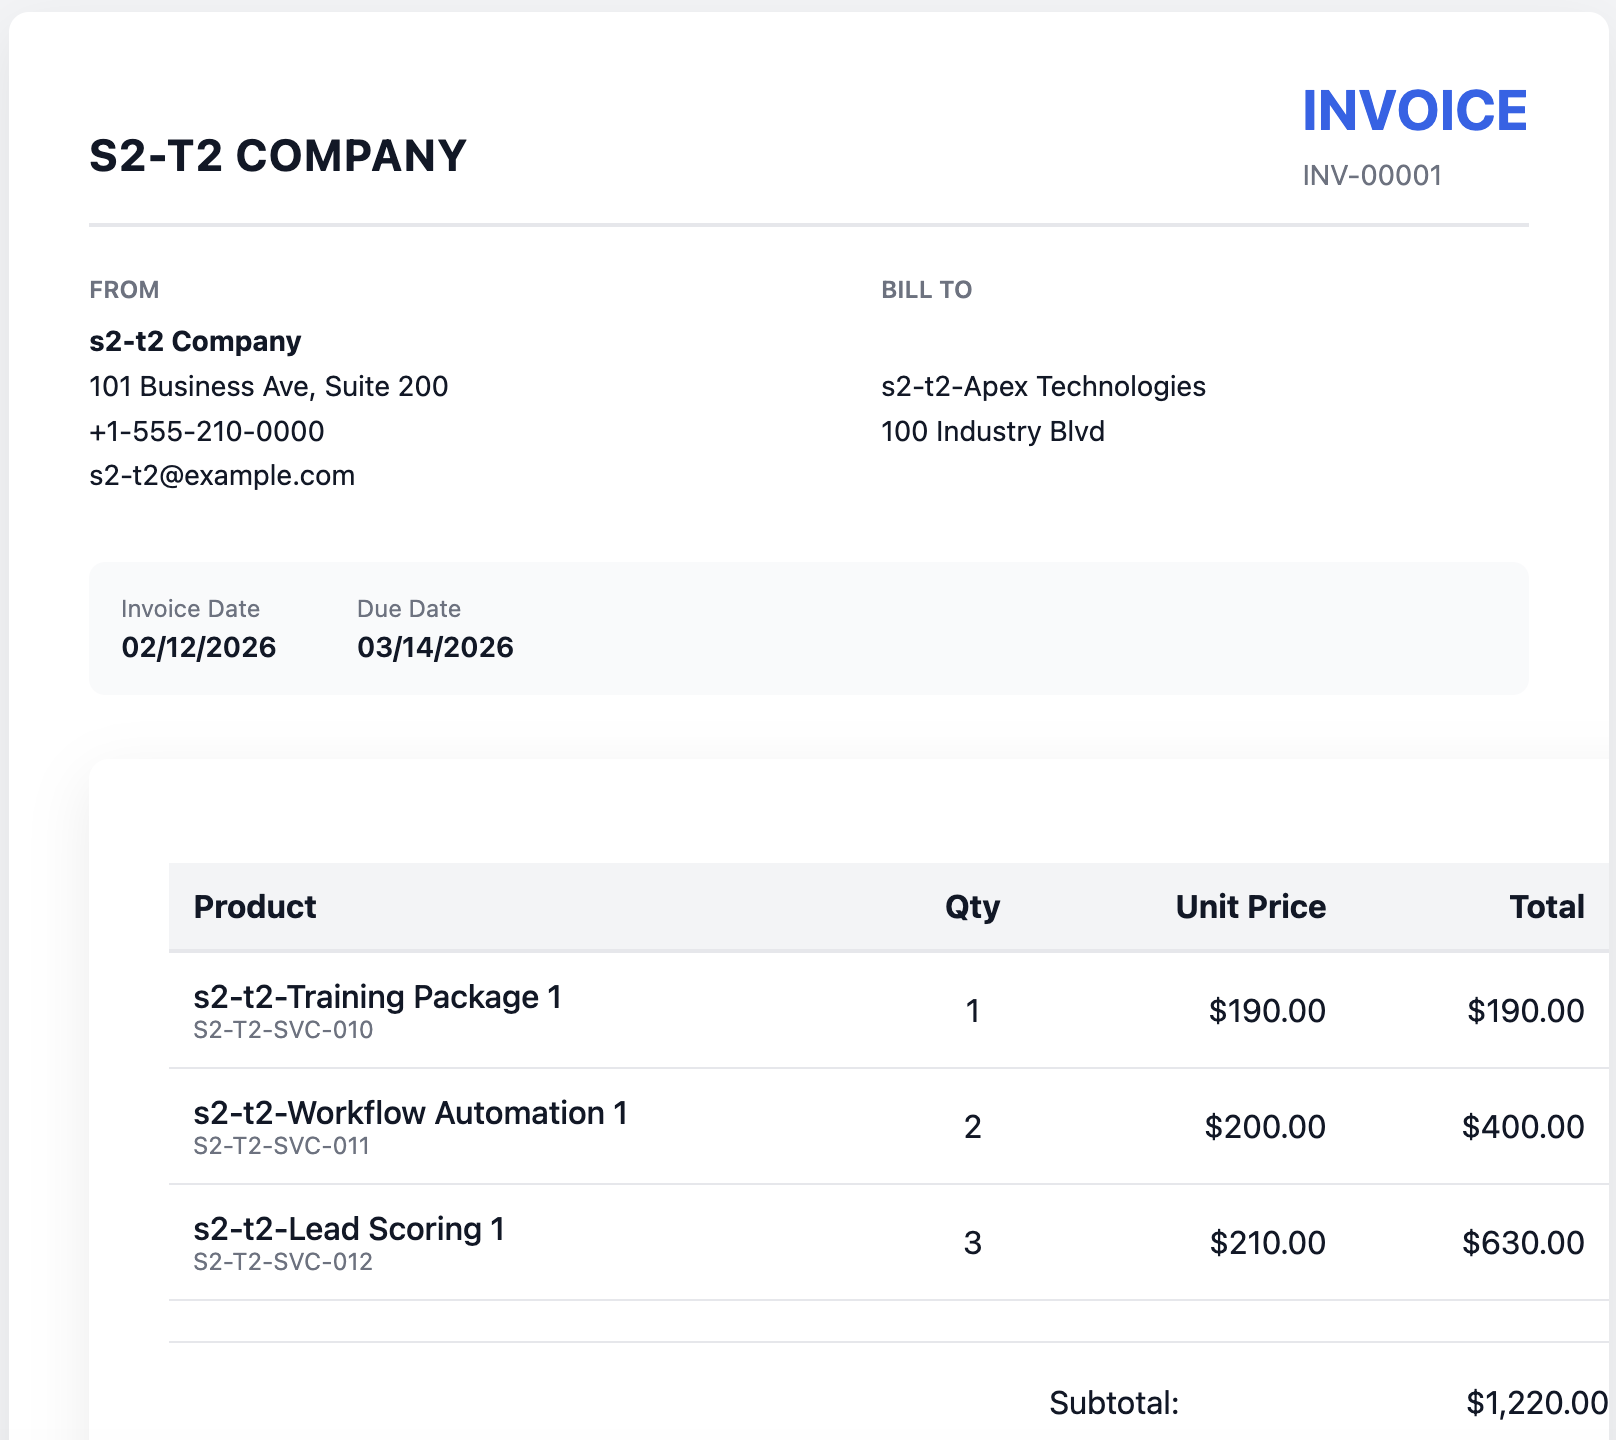Click the Total column header
Screen dimensions: 1616x1440
(1546, 907)
